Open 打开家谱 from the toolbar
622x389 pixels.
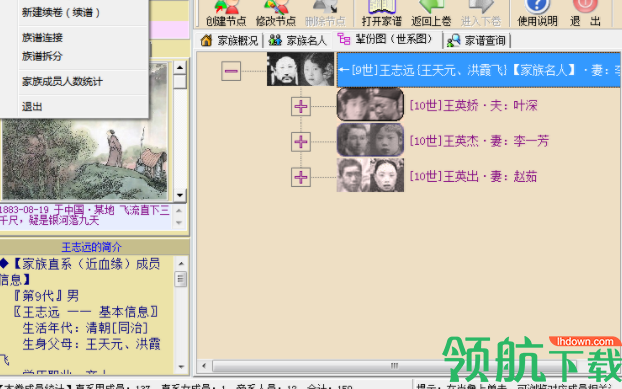382,13
